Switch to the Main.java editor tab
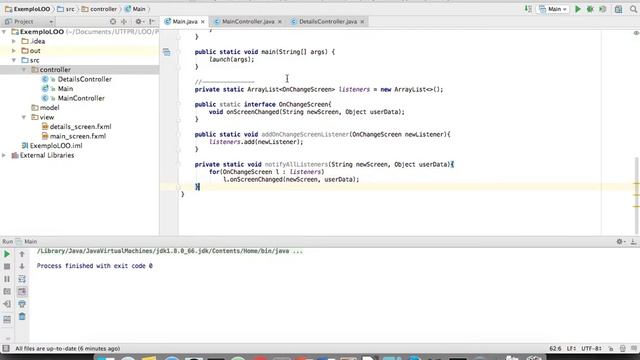The height and width of the screenshot is (360, 640). pos(184,22)
